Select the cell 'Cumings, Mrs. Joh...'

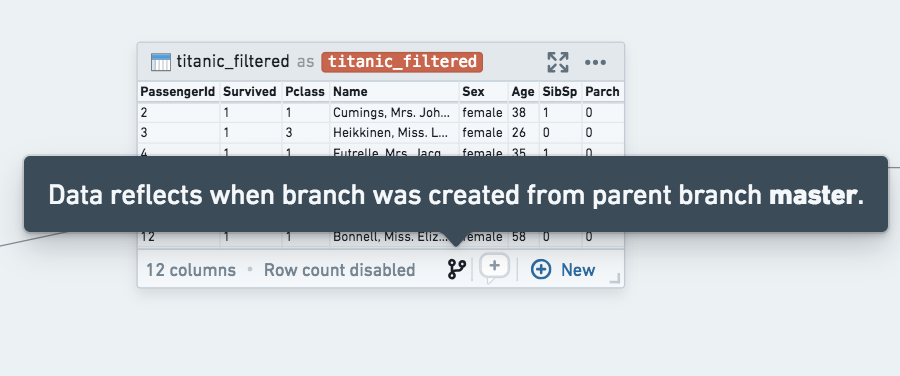pyautogui.click(x=394, y=113)
